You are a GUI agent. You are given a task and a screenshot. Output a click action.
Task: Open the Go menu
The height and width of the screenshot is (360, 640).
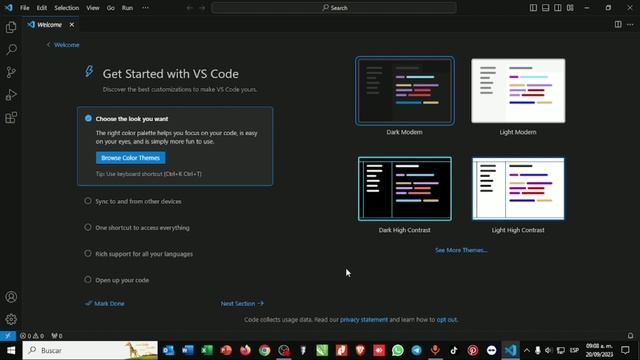111,8
